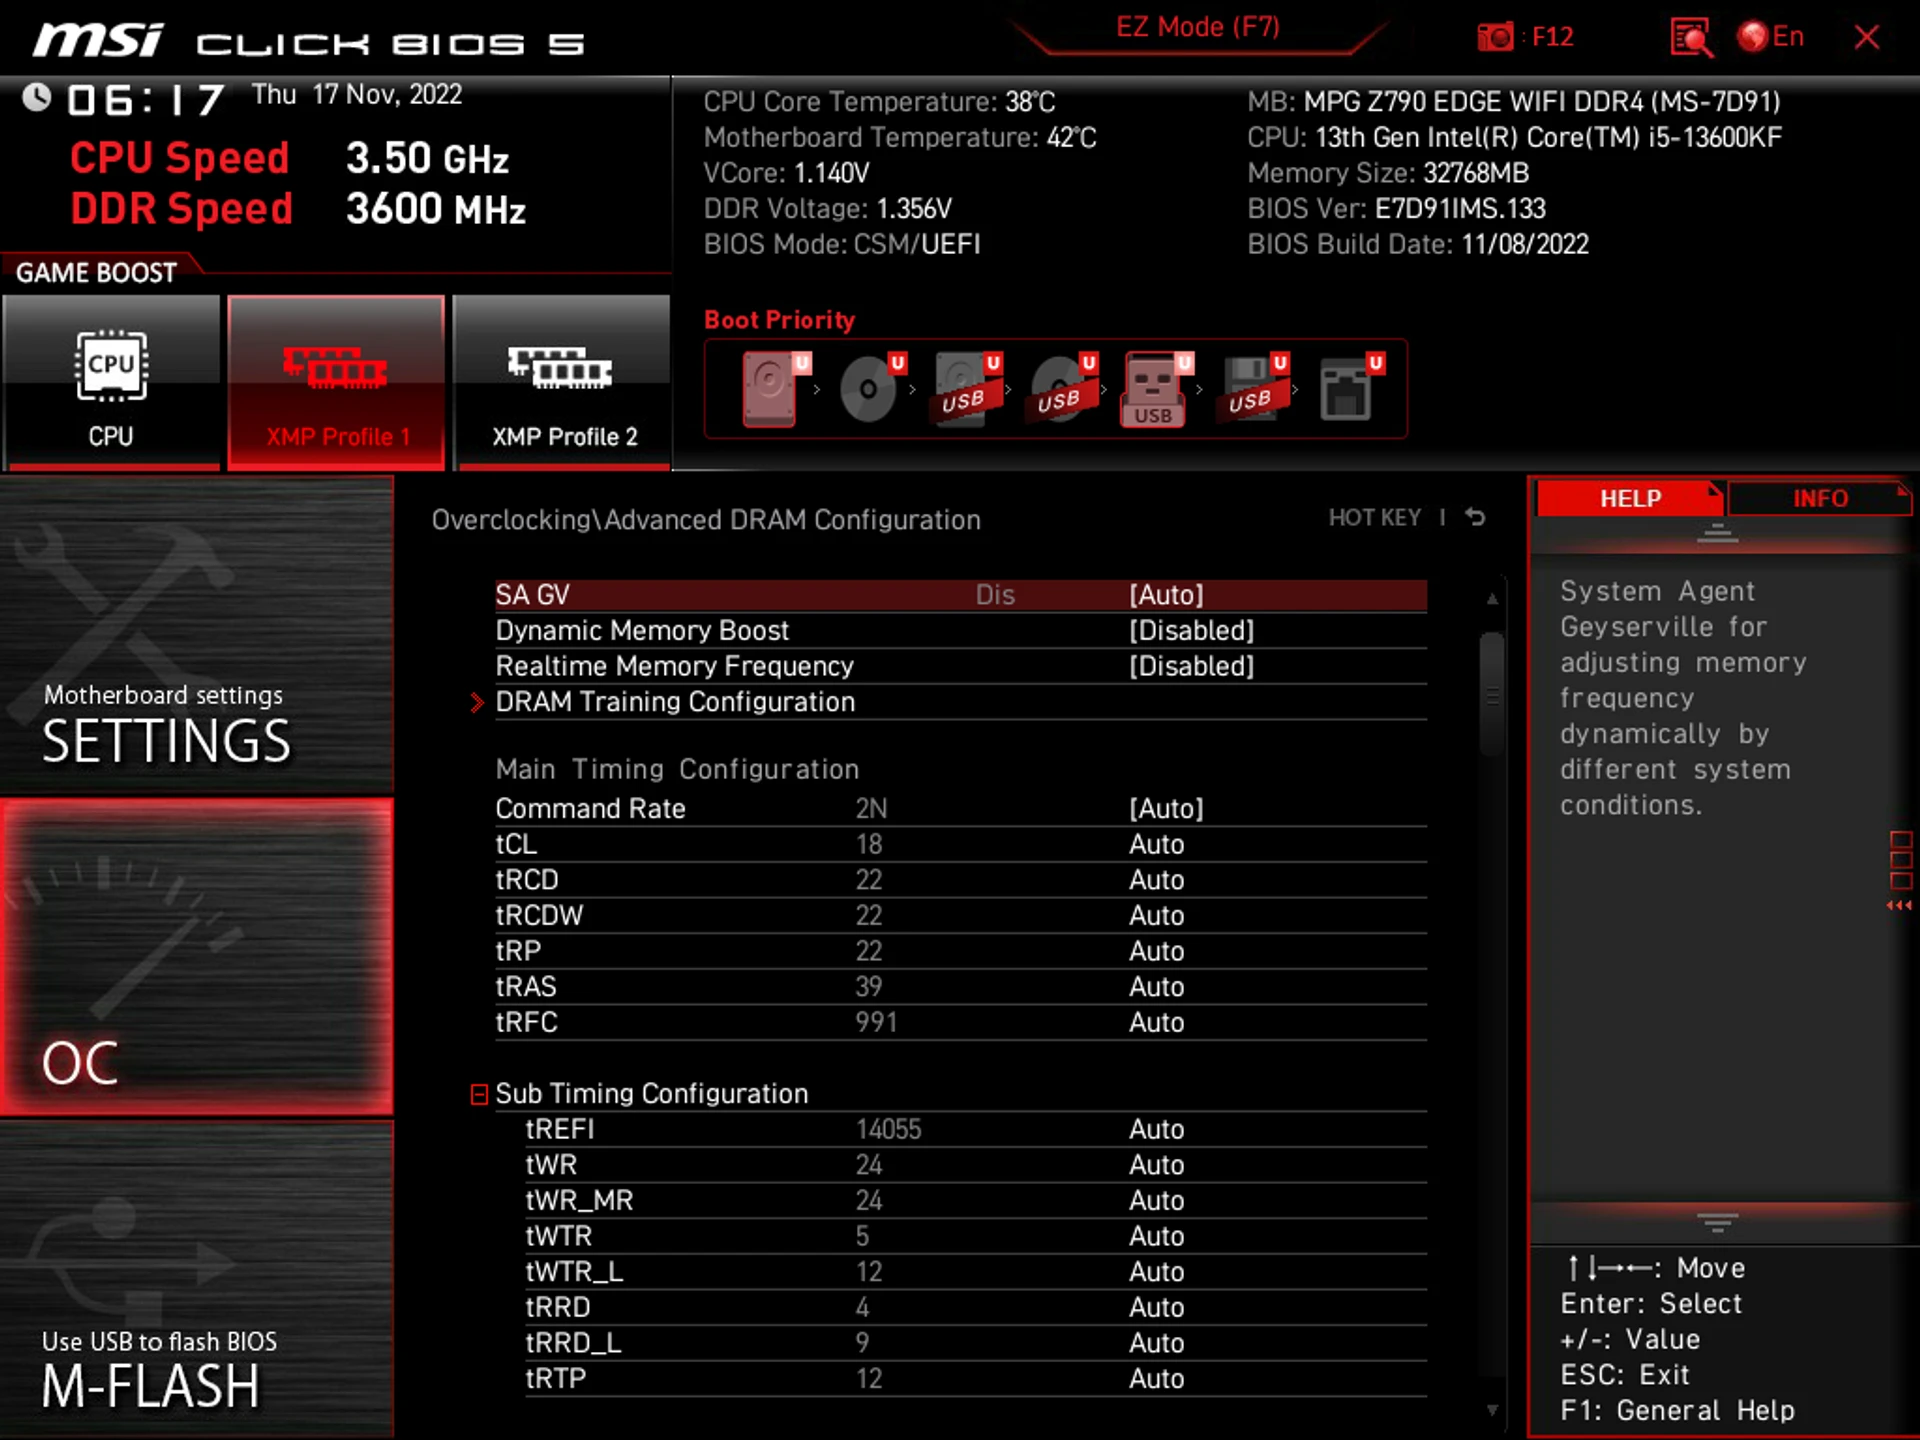
Task: Select the network boot device icon
Action: pos(1349,389)
